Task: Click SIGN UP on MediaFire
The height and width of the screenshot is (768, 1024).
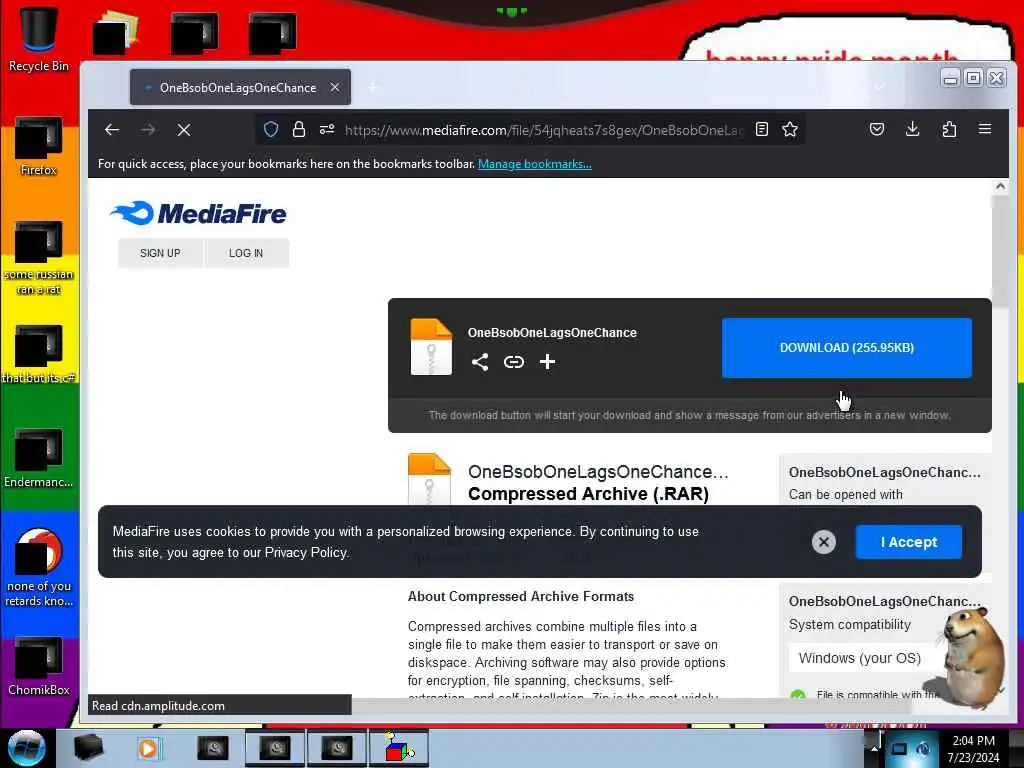Action: click(160, 253)
